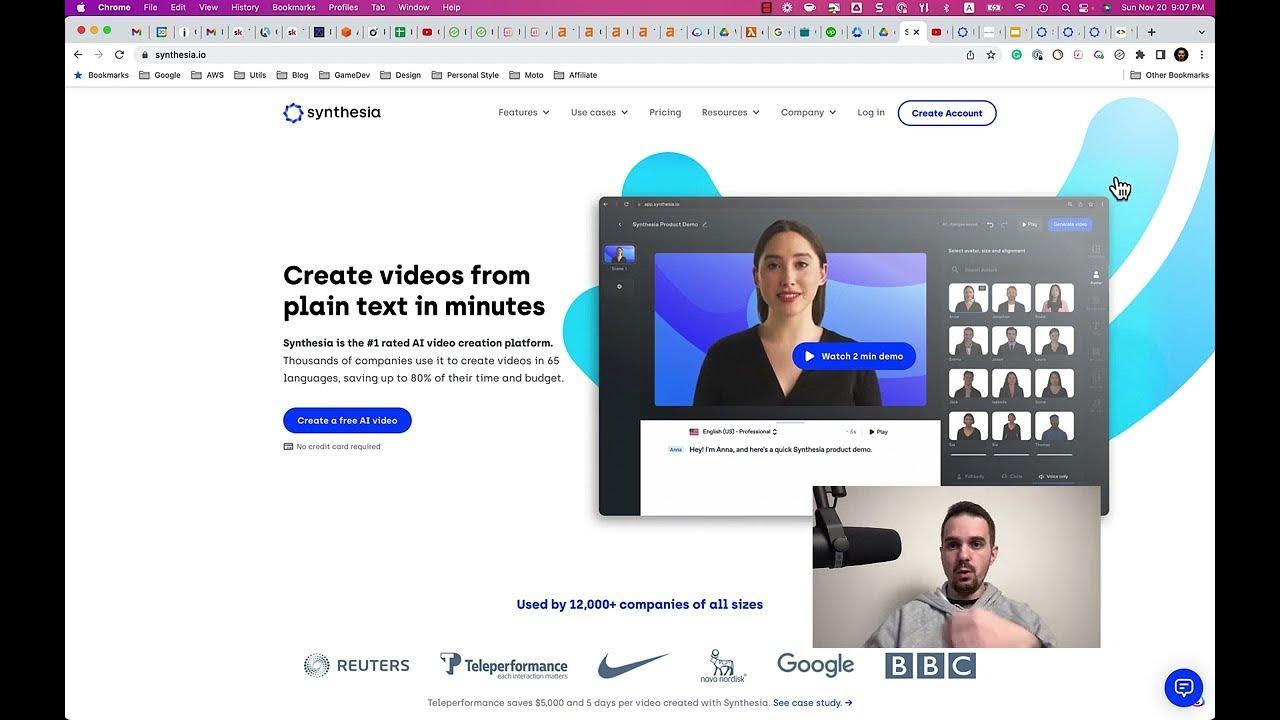The width and height of the screenshot is (1280, 720).
Task: Click the browser back arrow
Action: 78,55
